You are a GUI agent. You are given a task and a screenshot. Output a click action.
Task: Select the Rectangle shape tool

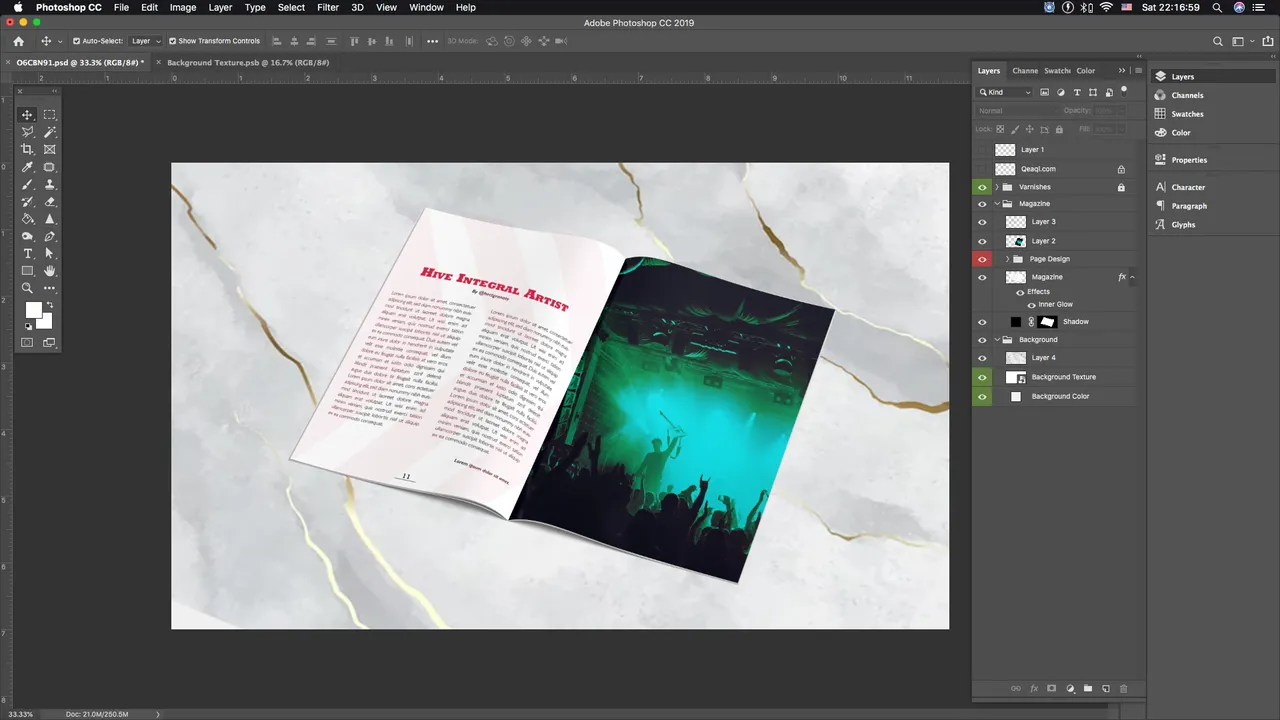pos(27,271)
